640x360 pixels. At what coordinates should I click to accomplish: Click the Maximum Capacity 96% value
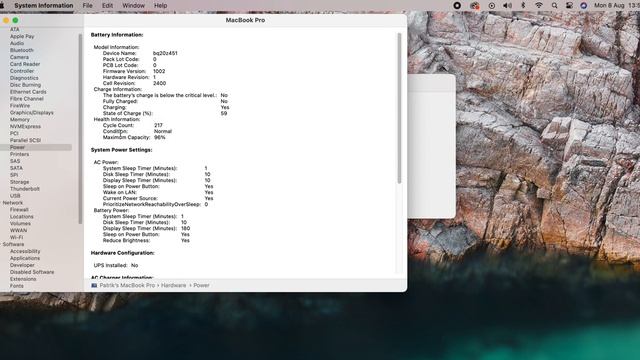(160, 138)
